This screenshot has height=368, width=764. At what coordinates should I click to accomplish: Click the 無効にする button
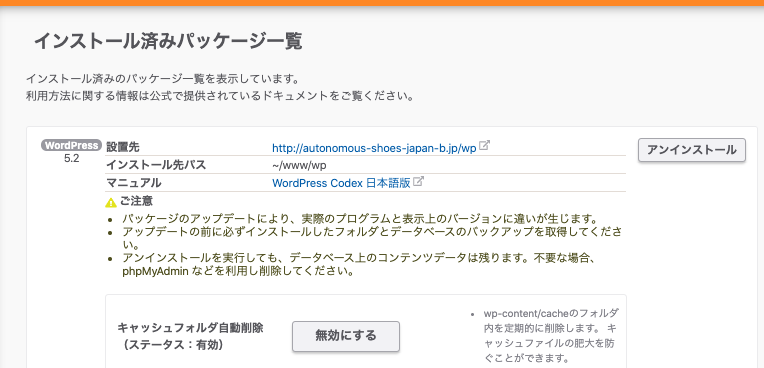[x=346, y=336]
